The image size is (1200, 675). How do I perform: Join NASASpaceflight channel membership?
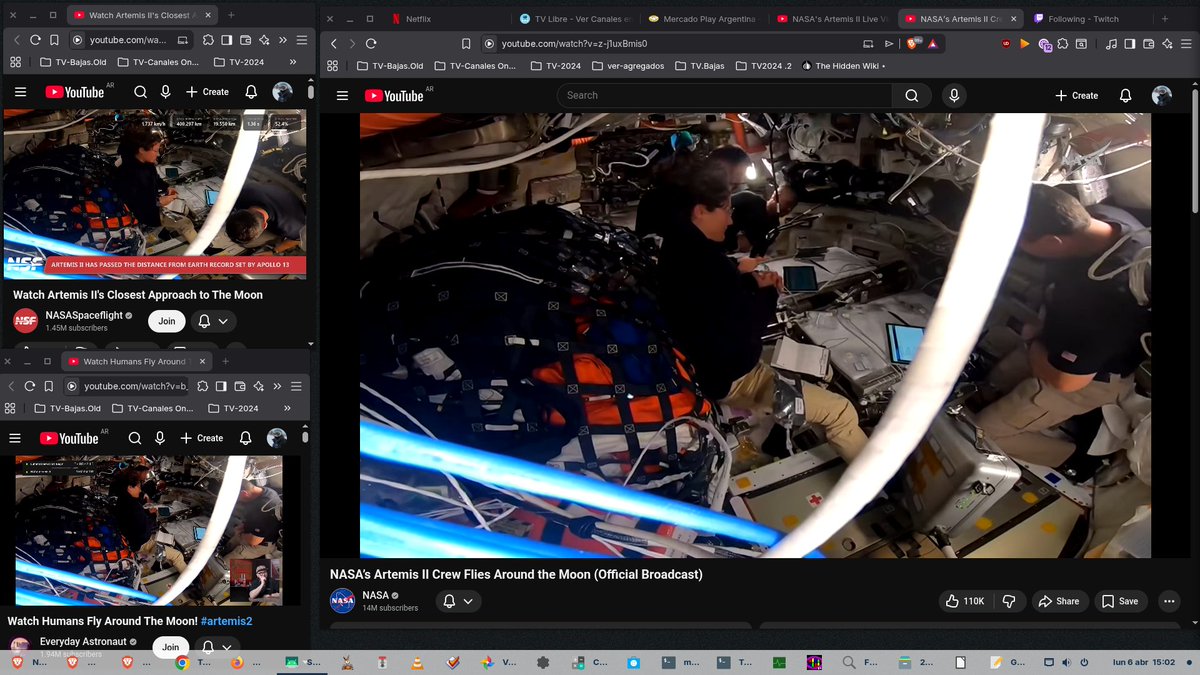pyautogui.click(x=166, y=321)
